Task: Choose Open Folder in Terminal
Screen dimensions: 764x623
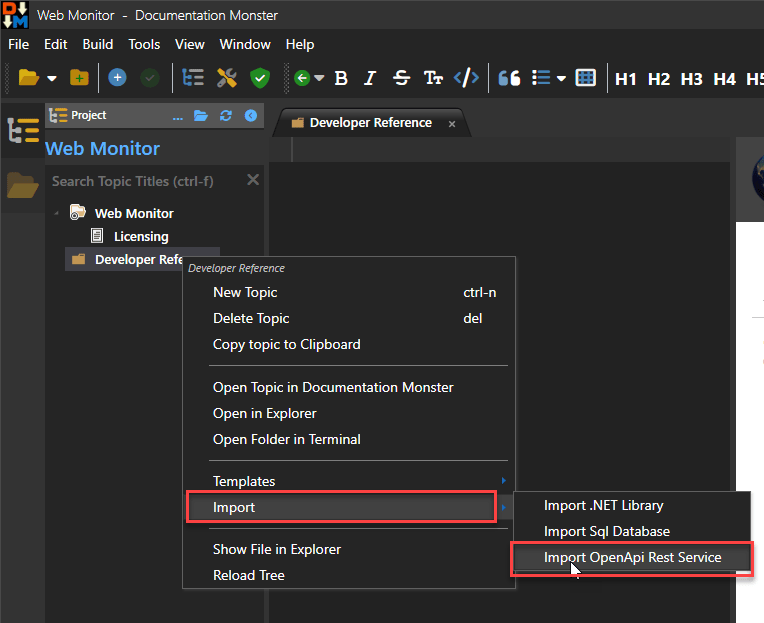Action: [x=348, y=439]
